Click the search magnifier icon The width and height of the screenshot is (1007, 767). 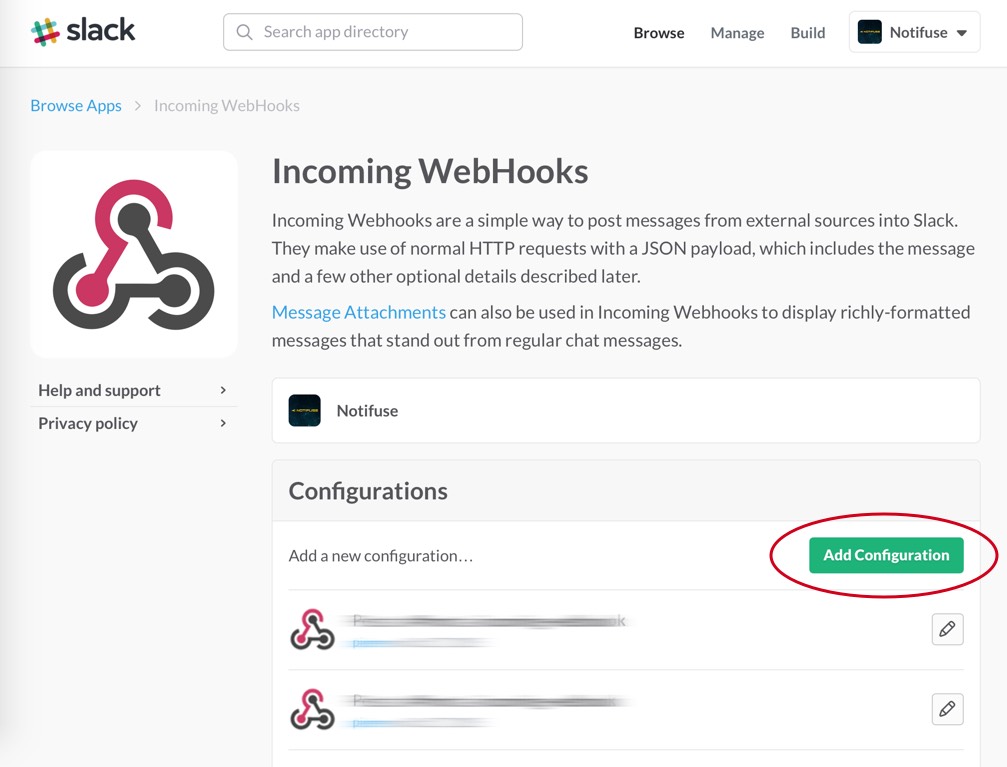coord(244,32)
